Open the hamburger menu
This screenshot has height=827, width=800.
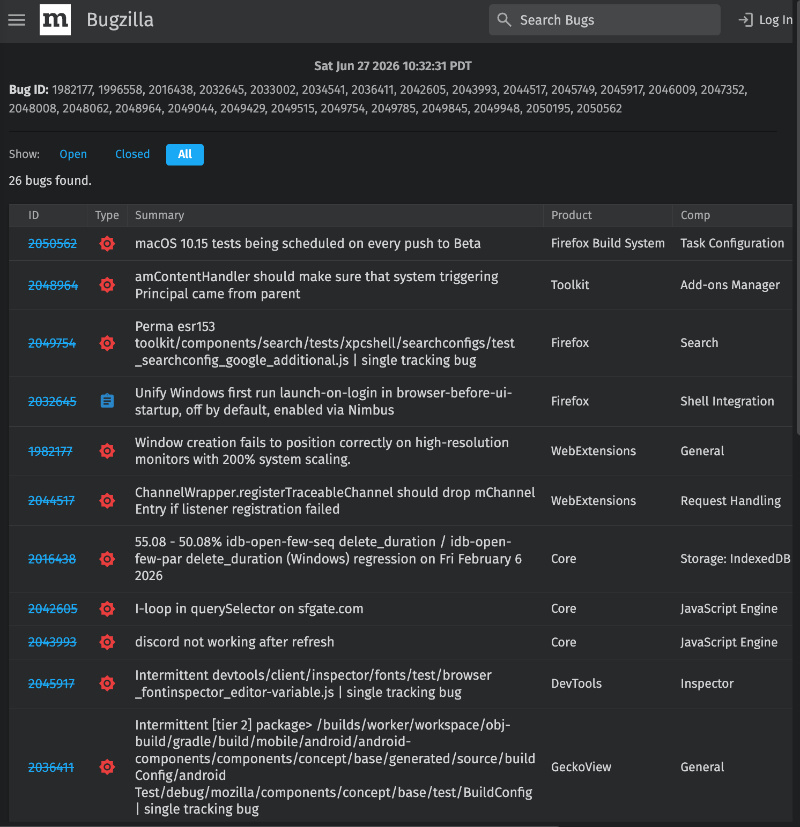[x=16, y=20]
